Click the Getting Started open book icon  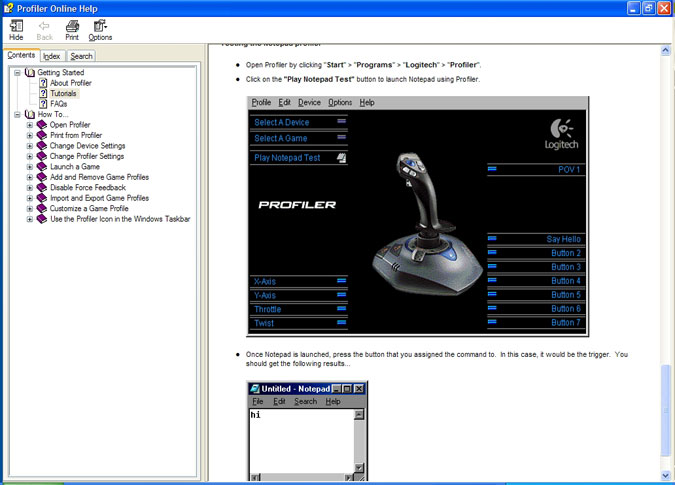[30, 72]
